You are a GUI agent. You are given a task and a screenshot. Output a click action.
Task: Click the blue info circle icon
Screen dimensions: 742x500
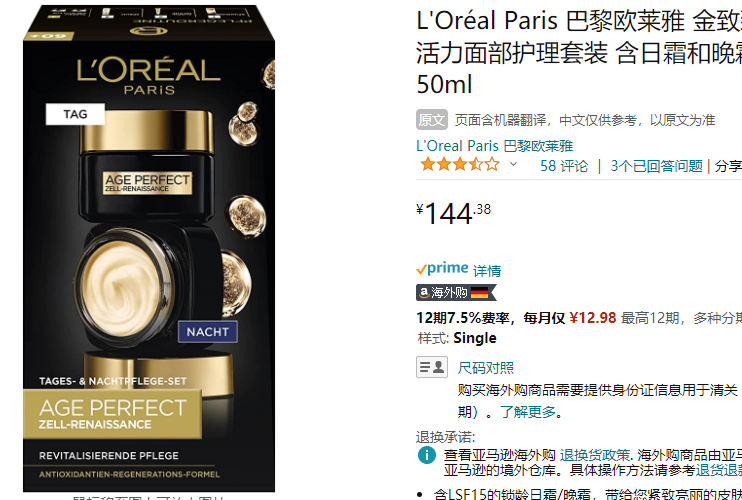[x=426, y=455]
